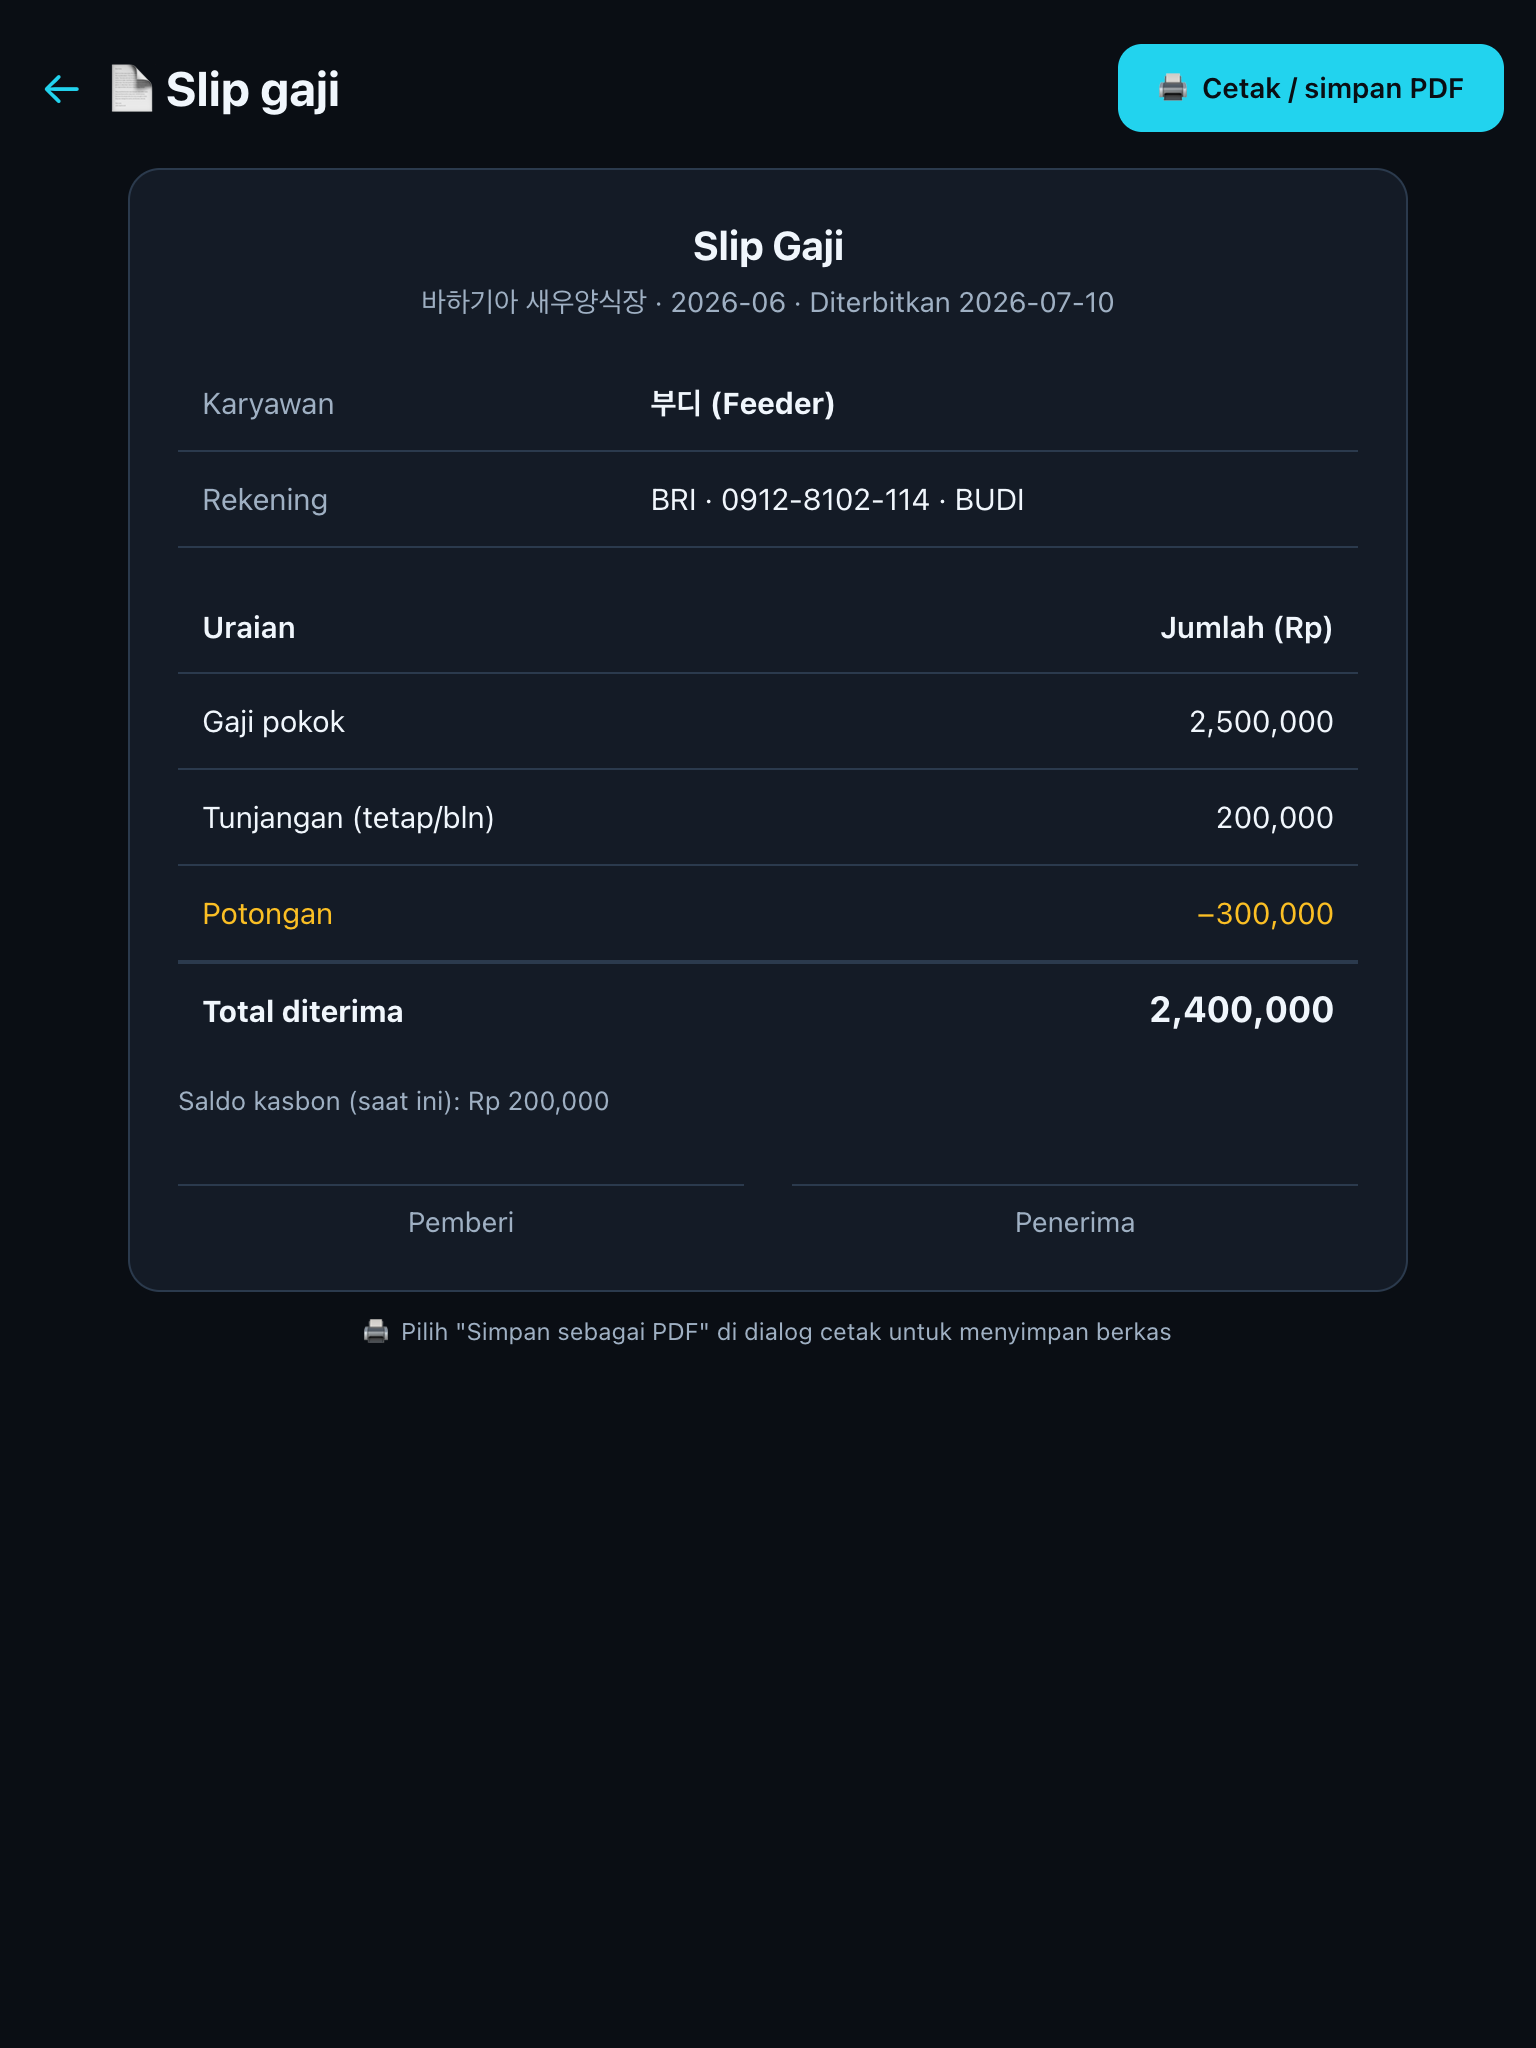Click the printer icon in the PDF hint
The image size is (1536, 2048).
pos(376,1332)
